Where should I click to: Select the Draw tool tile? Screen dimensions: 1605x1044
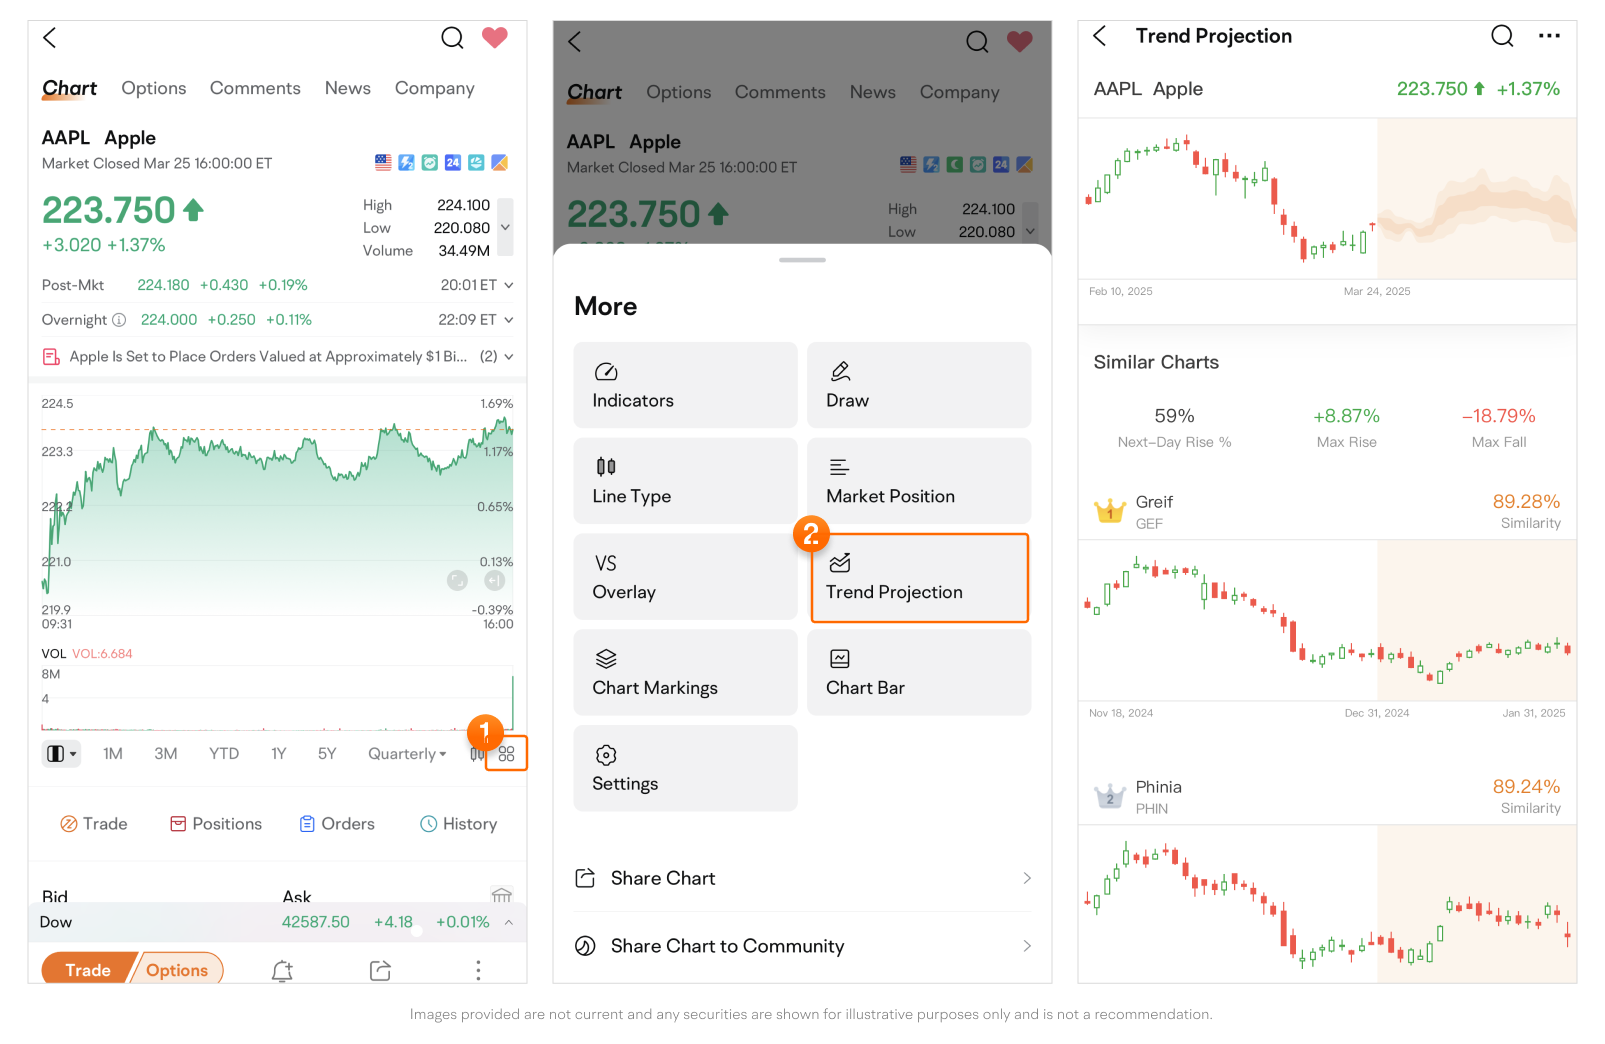918,385
